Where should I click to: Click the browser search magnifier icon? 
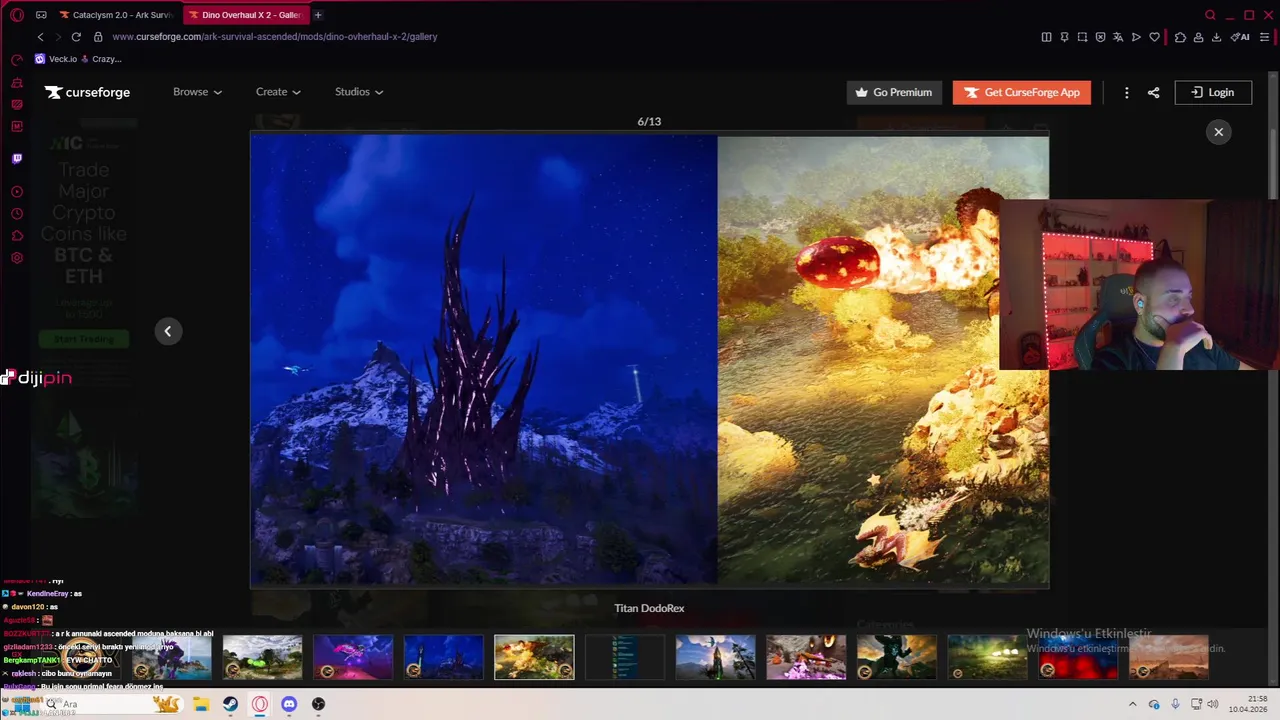1210,15
